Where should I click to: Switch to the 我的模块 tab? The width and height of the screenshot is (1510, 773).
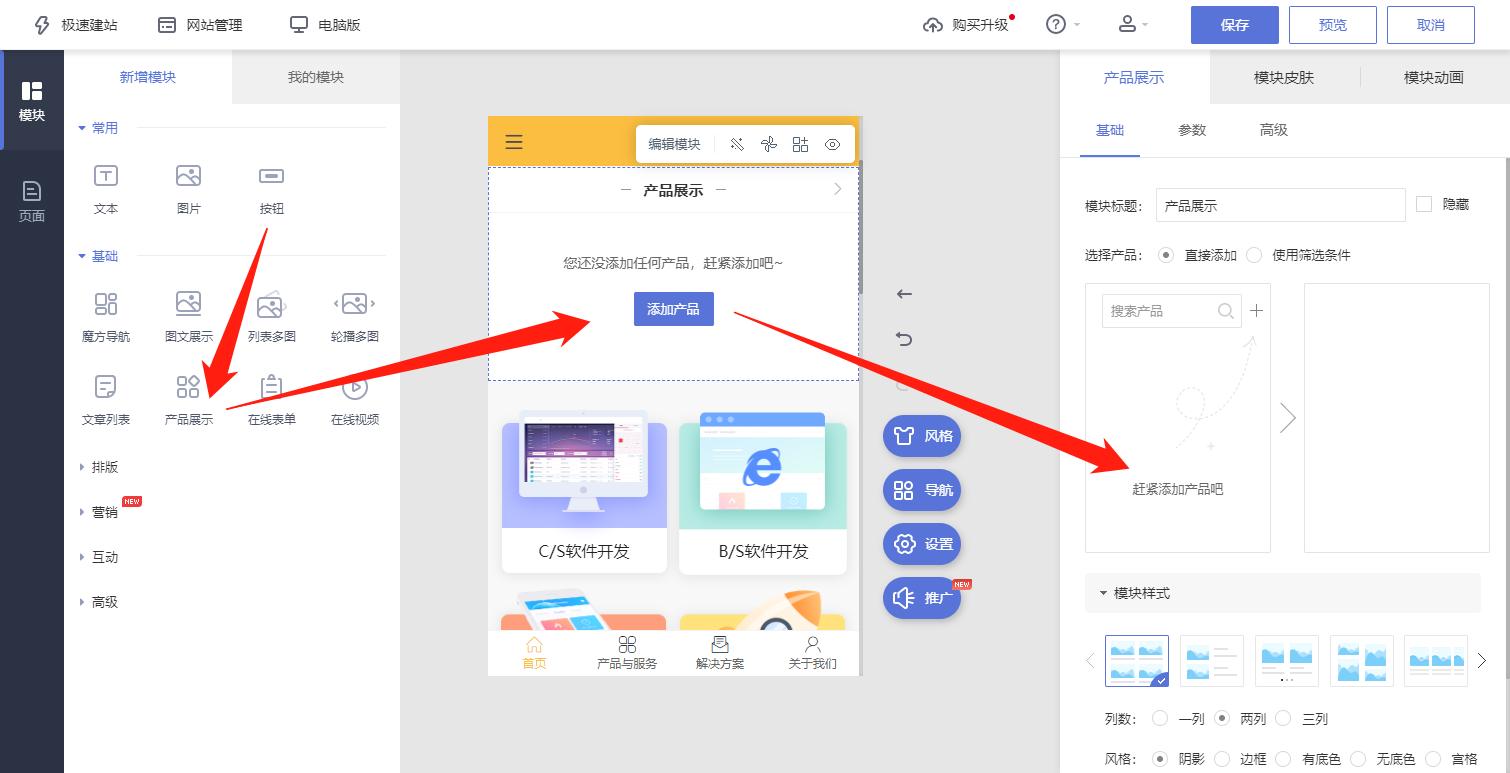pos(314,77)
